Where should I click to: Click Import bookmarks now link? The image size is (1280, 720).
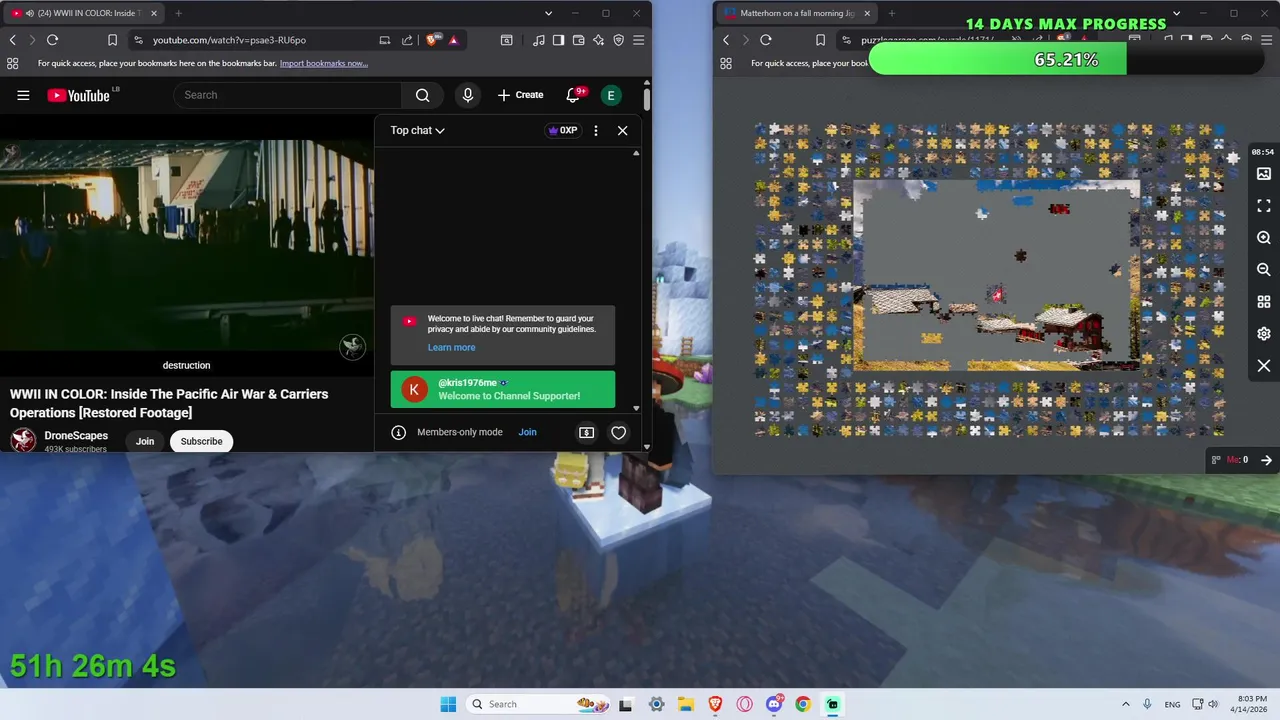(x=324, y=63)
